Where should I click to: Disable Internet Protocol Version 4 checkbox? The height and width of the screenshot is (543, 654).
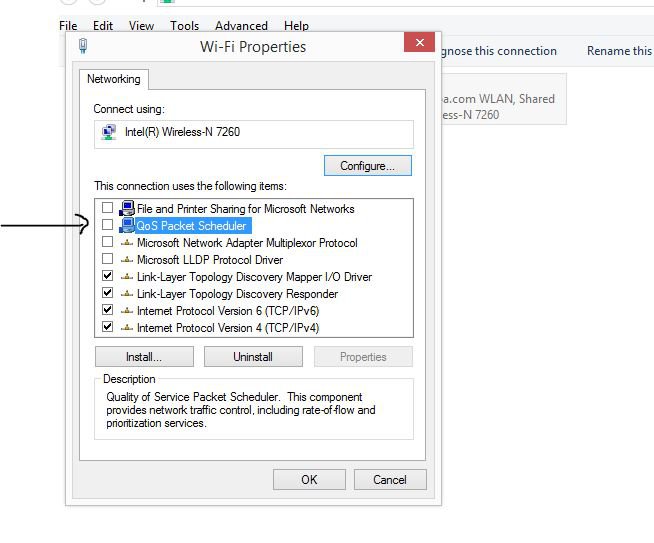coord(108,327)
